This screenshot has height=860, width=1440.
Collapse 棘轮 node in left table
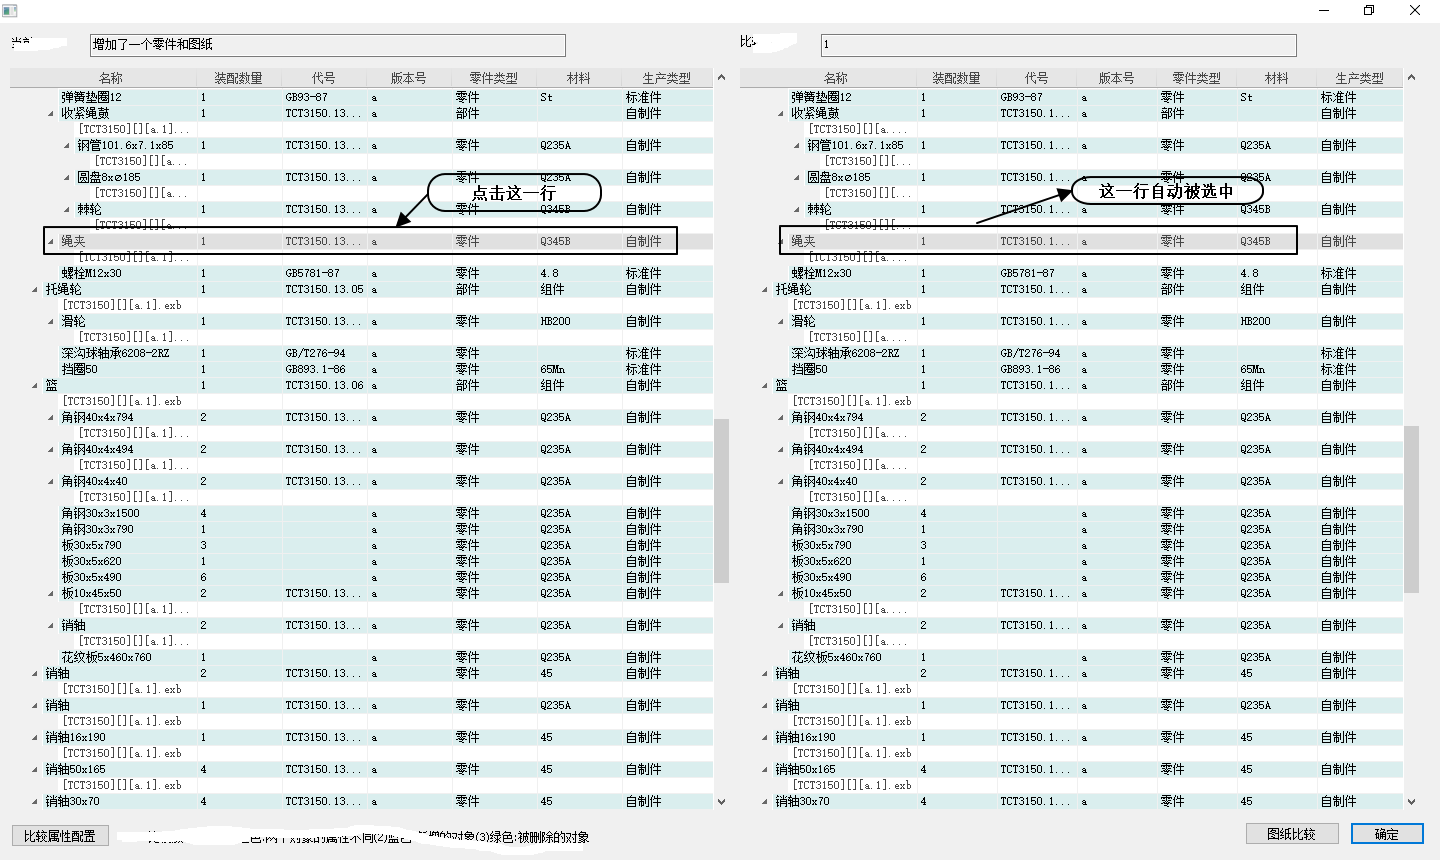[68, 210]
